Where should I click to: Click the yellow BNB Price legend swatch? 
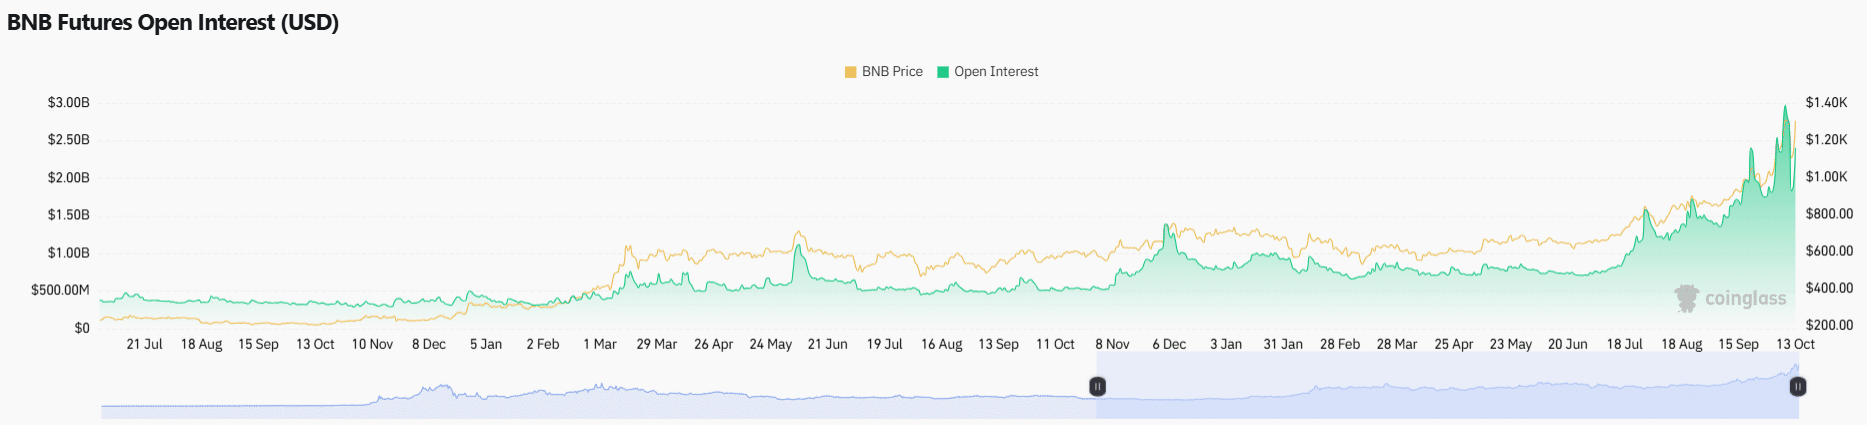(851, 72)
